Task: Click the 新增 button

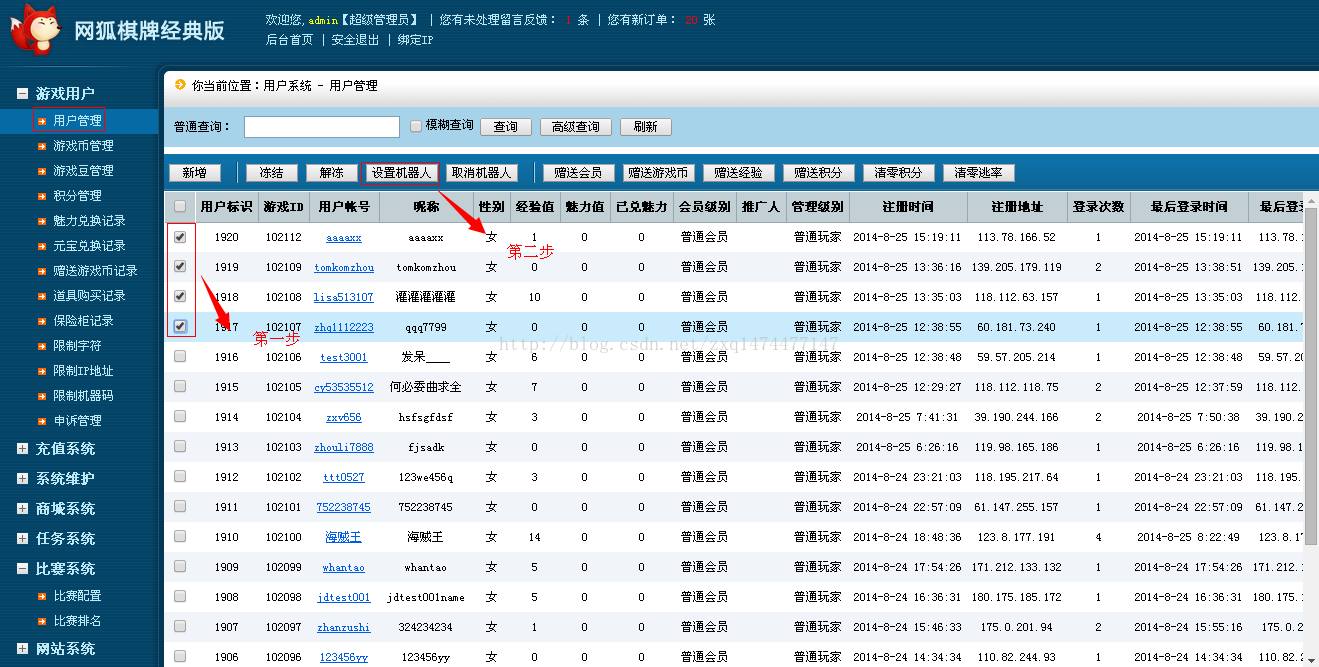Action: point(195,173)
